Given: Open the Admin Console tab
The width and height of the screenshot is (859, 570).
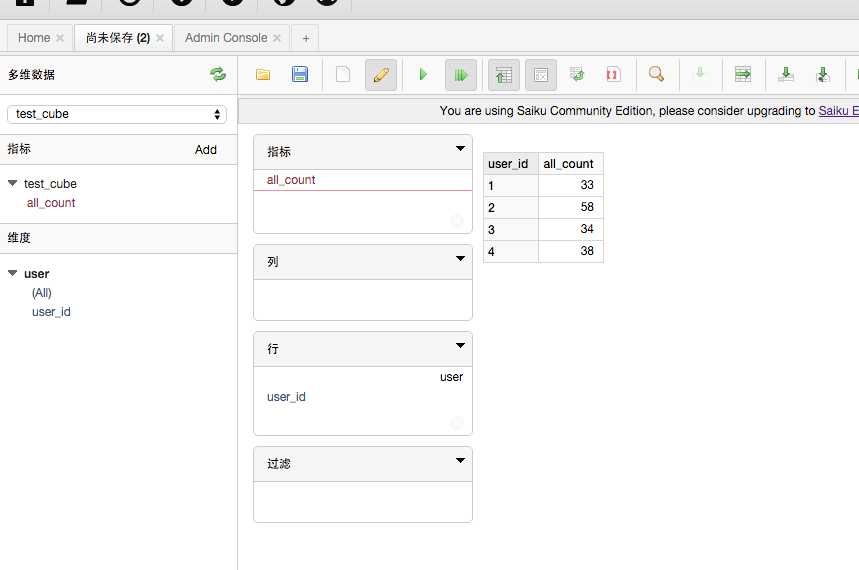Looking at the screenshot, I should tap(226, 38).
